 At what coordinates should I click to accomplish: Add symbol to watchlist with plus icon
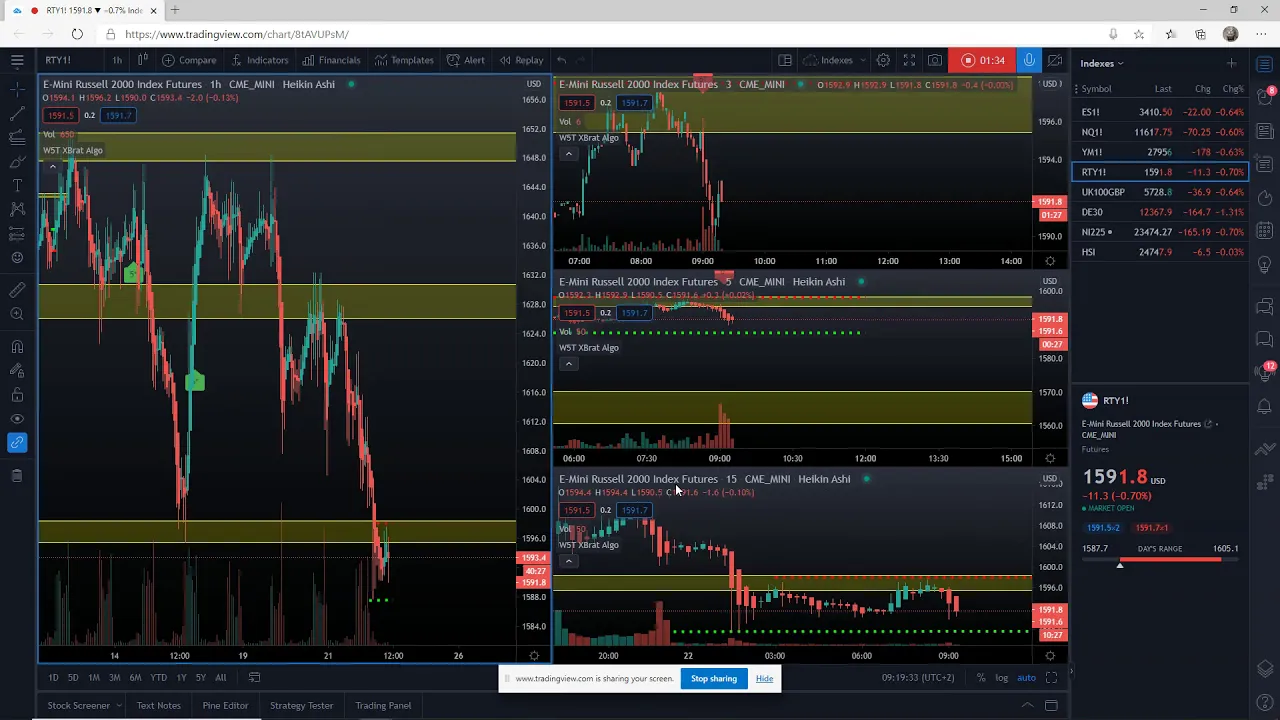tap(1231, 63)
